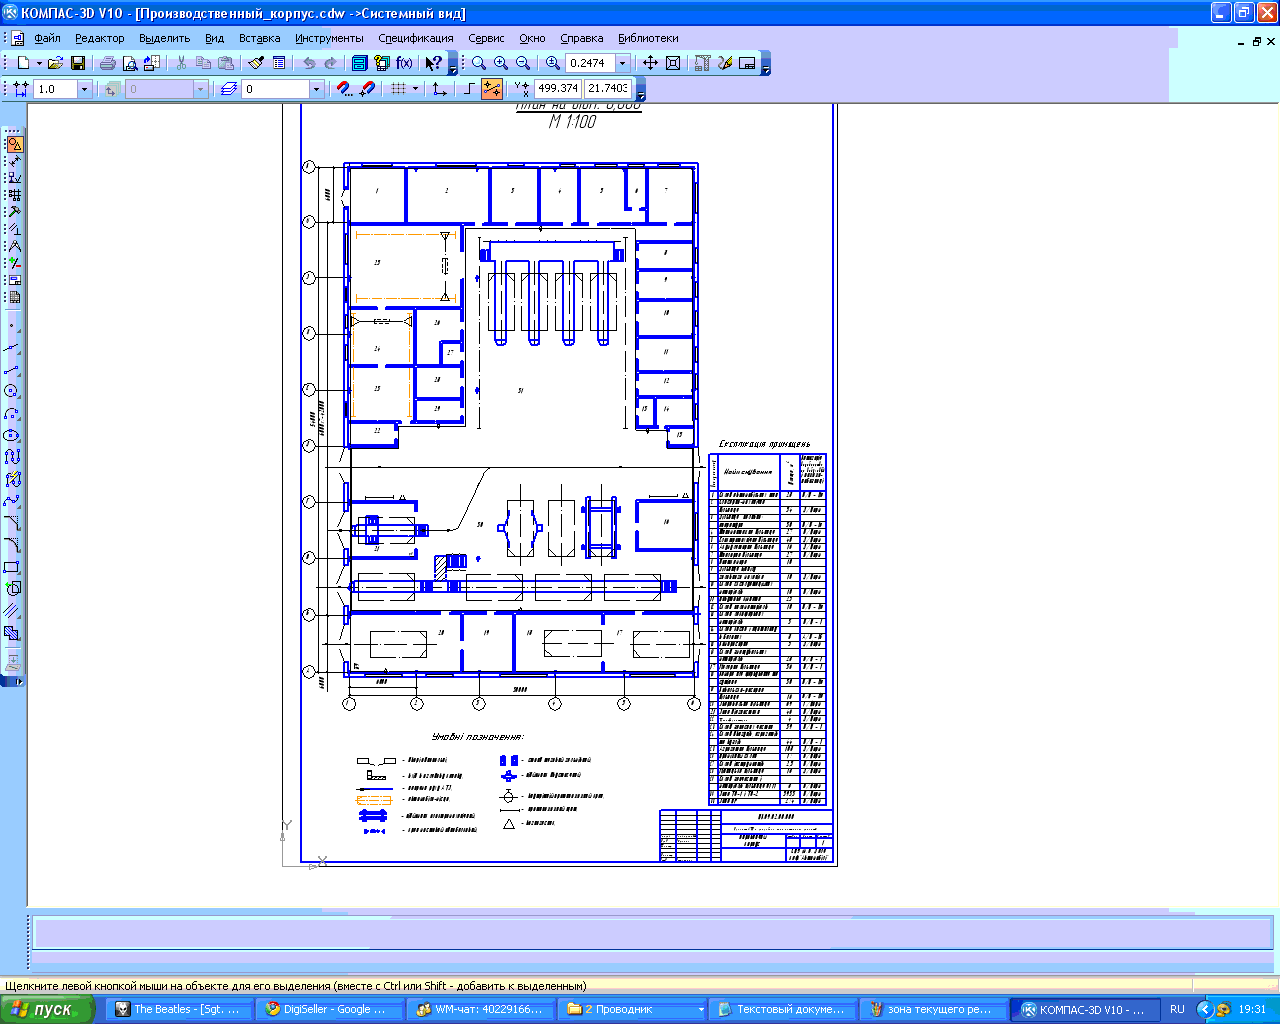Open the Инструменты menu
This screenshot has height=1024, width=1280.
tap(329, 38)
